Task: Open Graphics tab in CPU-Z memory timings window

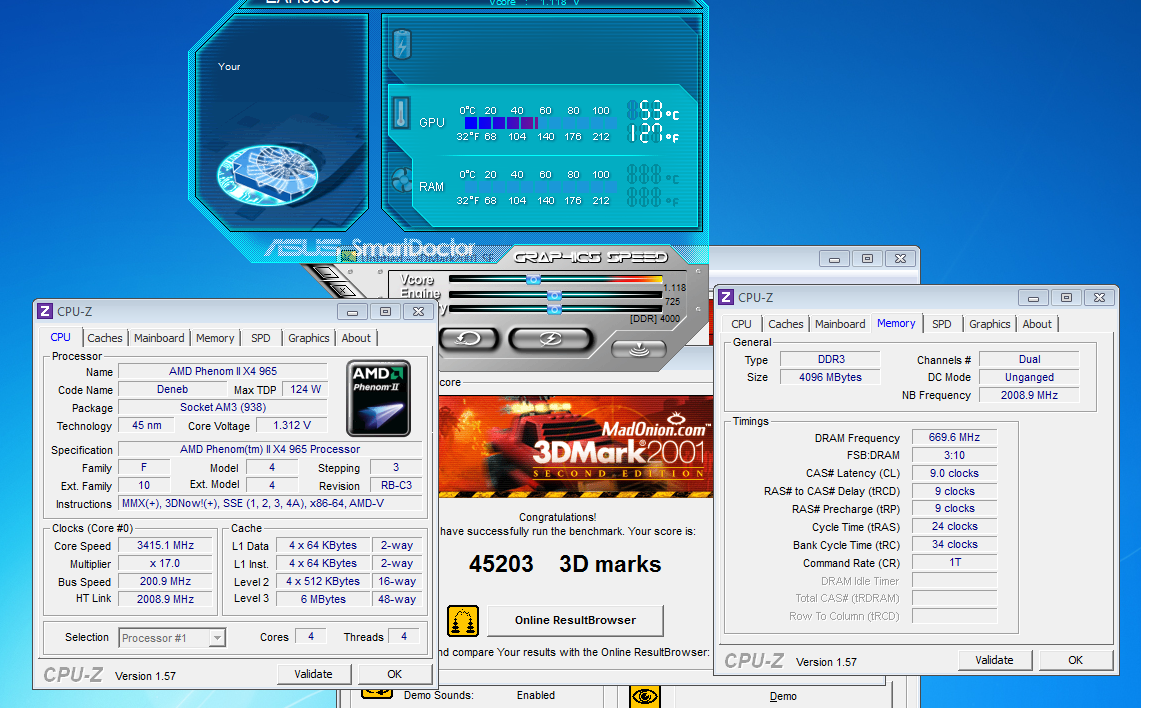Action: coord(990,324)
